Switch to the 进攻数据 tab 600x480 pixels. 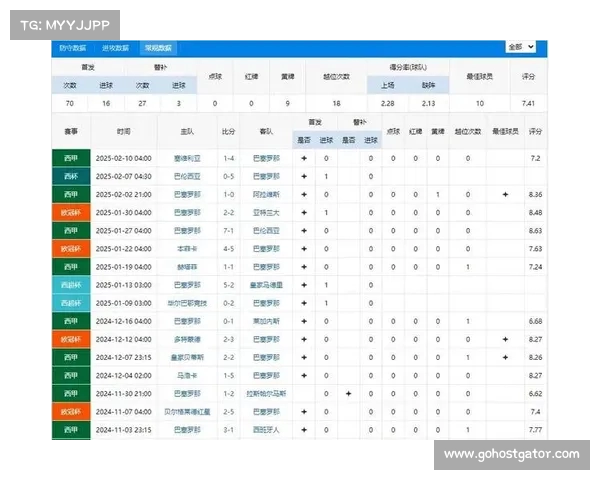pos(115,48)
